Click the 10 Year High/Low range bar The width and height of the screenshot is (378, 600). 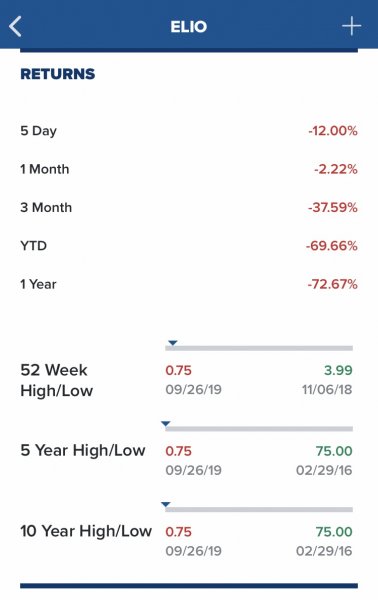(259, 510)
